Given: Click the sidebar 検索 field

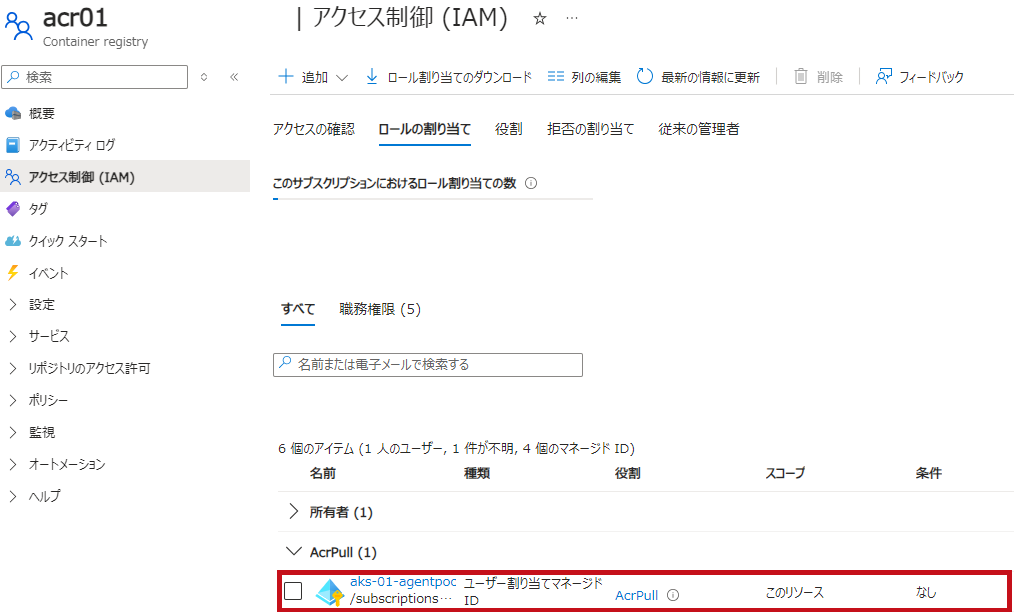Looking at the screenshot, I should pyautogui.click(x=95, y=77).
